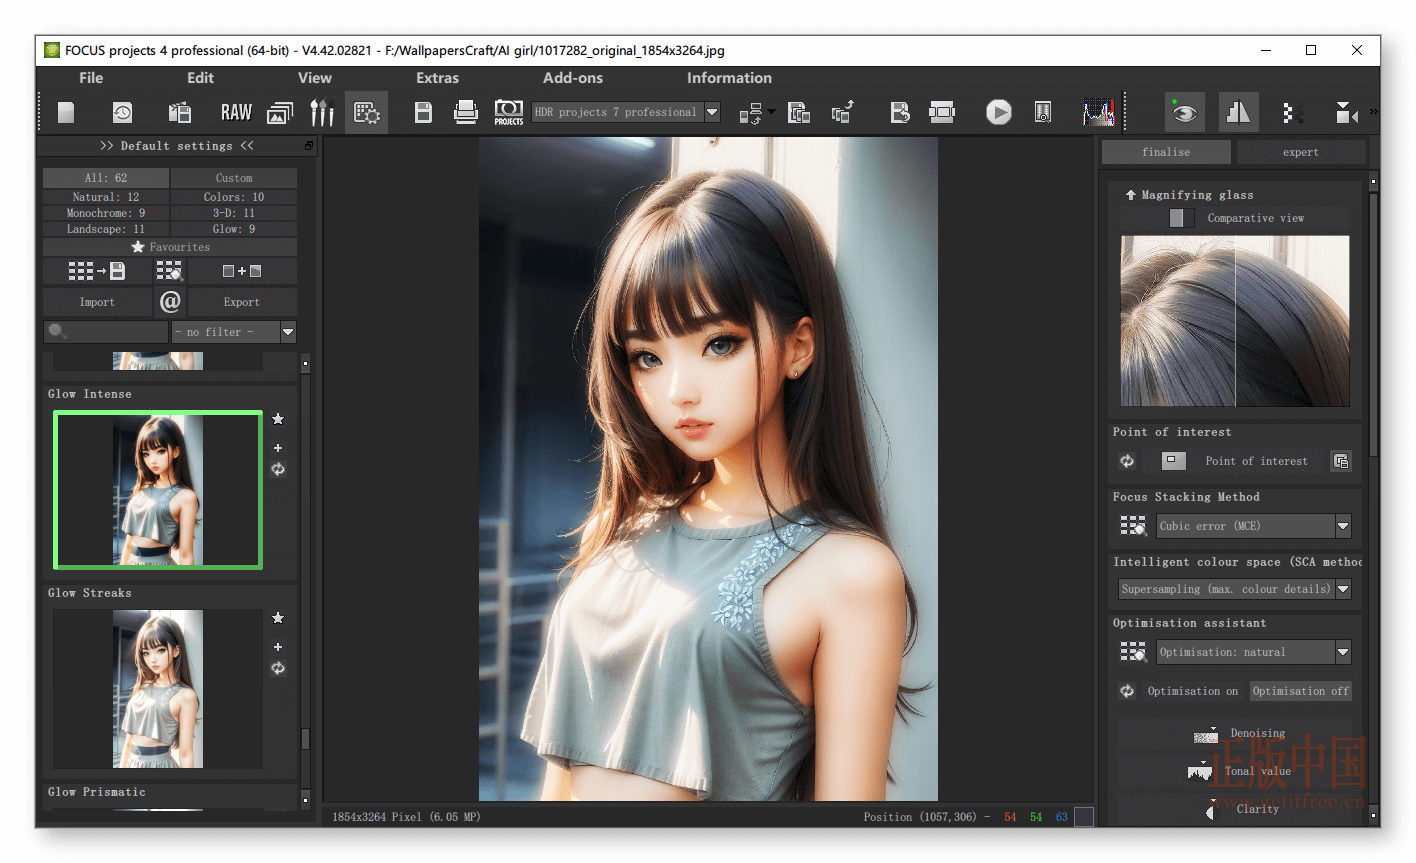Screen dimensions: 1416x863
Task: Filter presets by 3-D: 11
Action: (x=234, y=213)
